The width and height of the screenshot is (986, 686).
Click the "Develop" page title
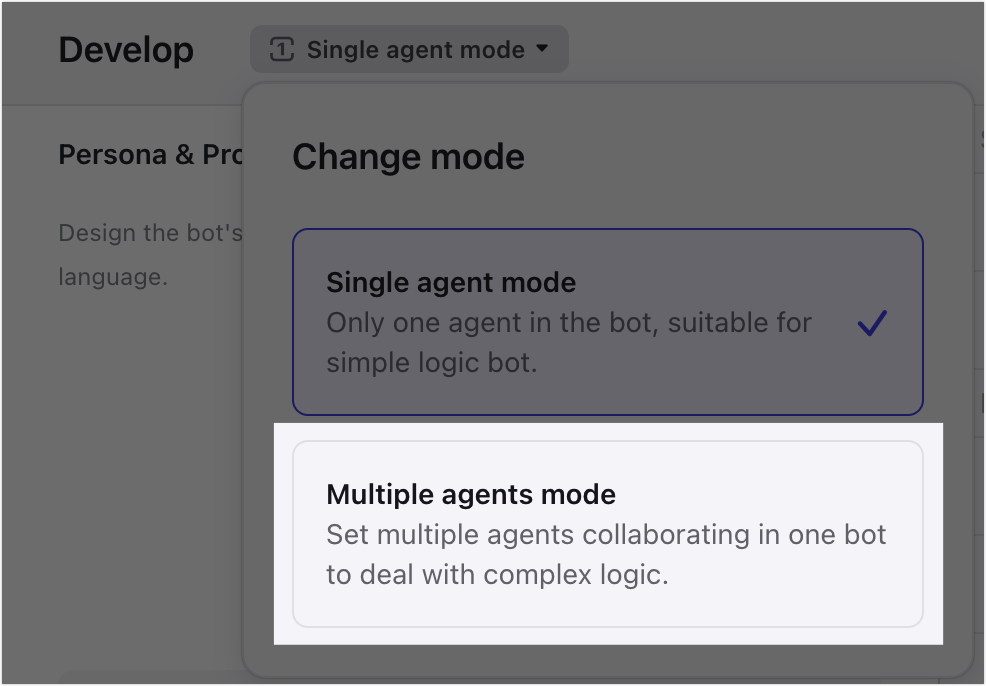coord(126,50)
